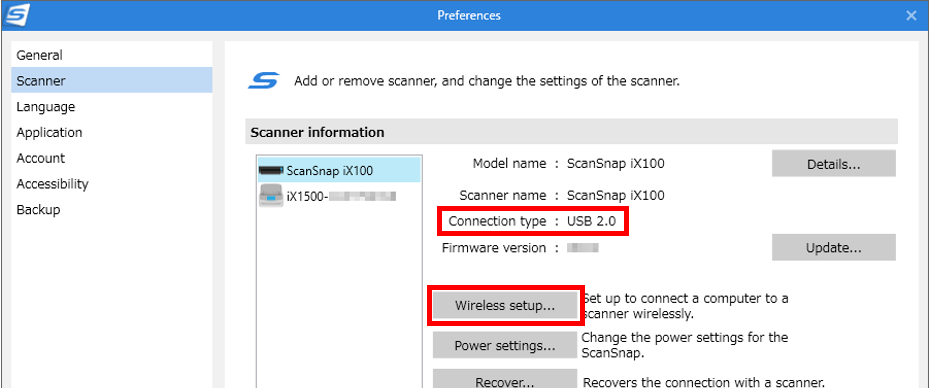Viewport: 930px width, 388px height.
Task: Select the ScanSnap iX100 scanner icon in the list
Action: (x=271, y=171)
